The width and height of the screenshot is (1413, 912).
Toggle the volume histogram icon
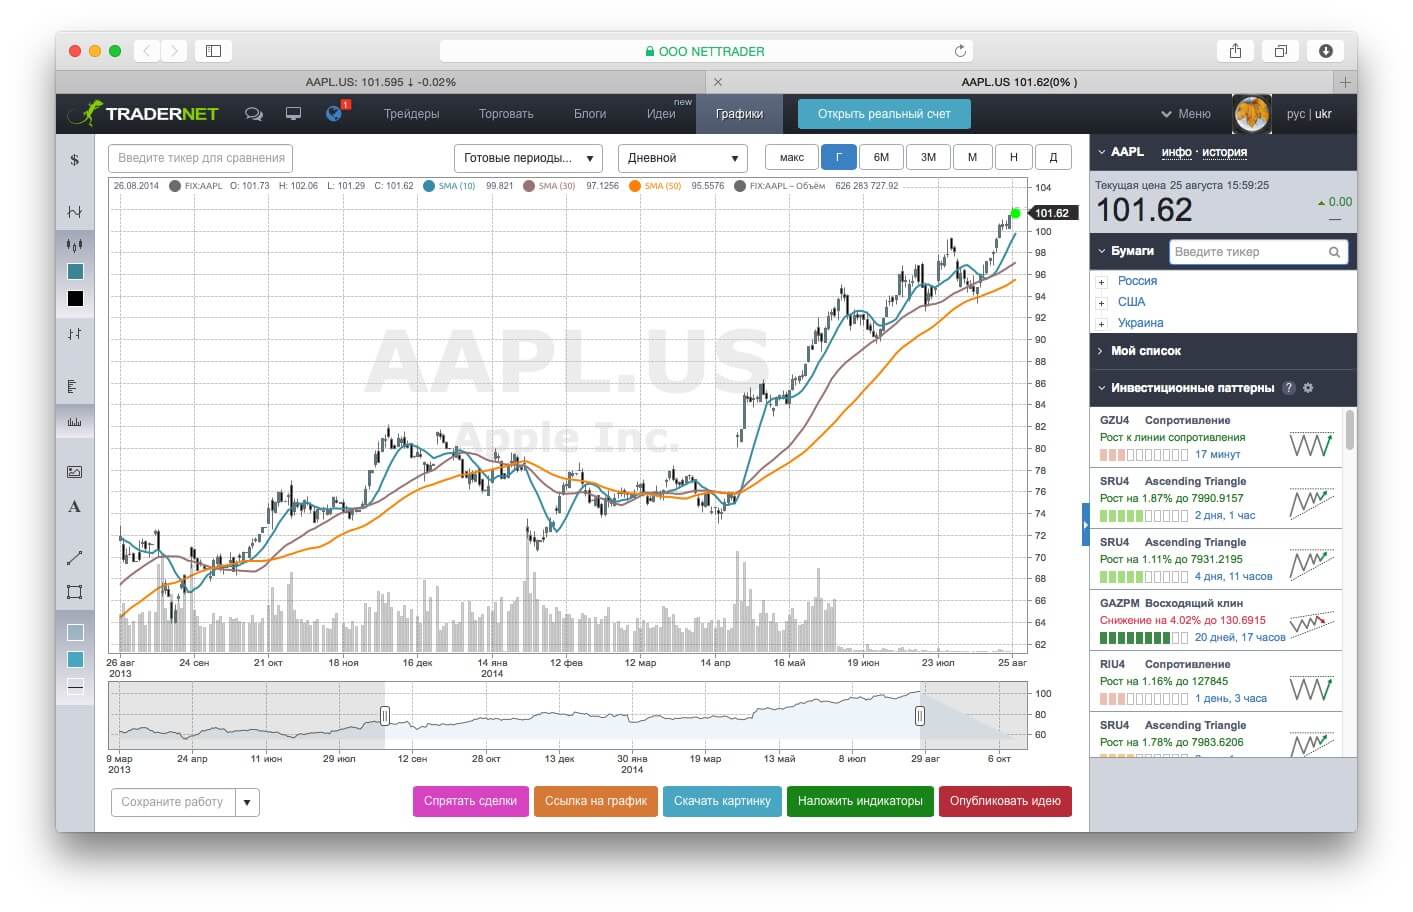pyautogui.click(x=74, y=421)
